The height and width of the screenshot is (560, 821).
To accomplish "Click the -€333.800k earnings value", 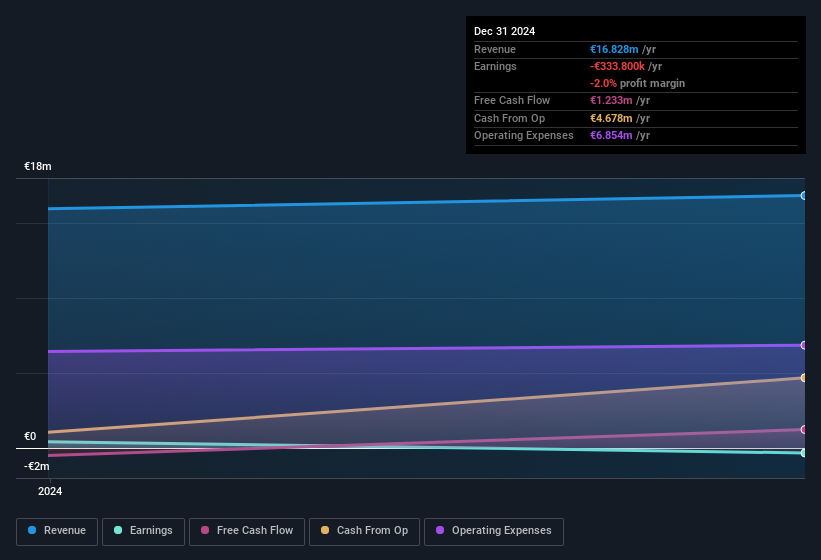I will 617,66.
